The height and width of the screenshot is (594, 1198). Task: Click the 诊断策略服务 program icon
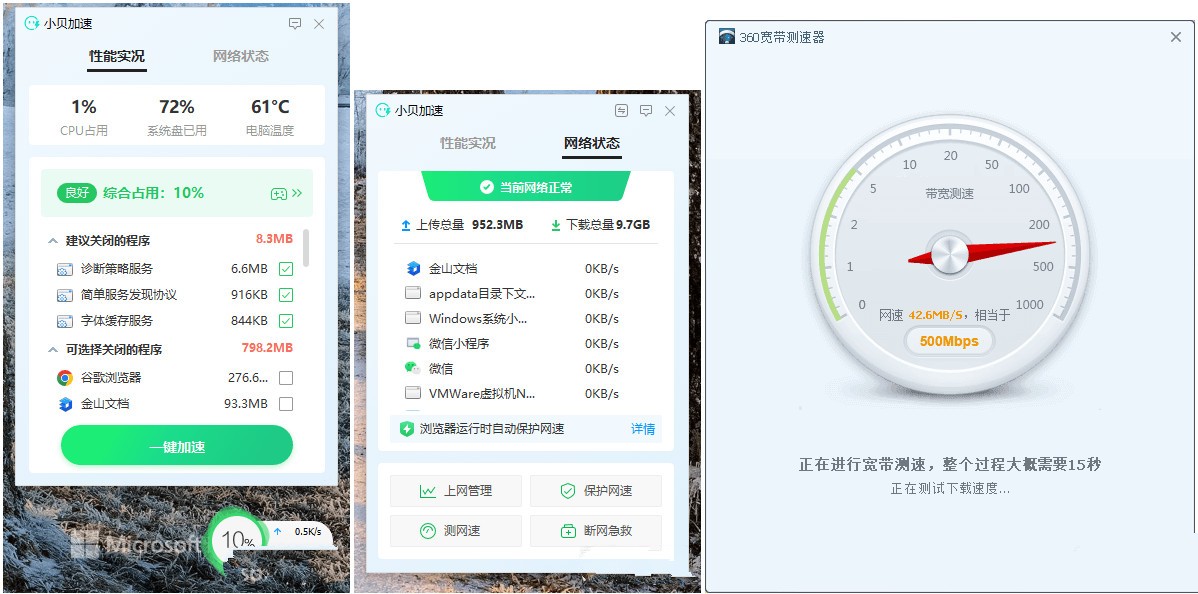click(65, 269)
